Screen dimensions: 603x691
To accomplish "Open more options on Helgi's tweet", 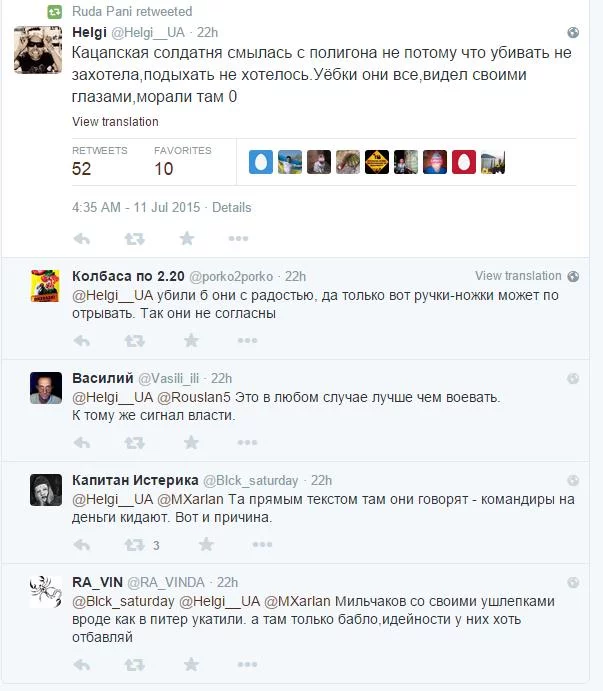I will pos(238,238).
